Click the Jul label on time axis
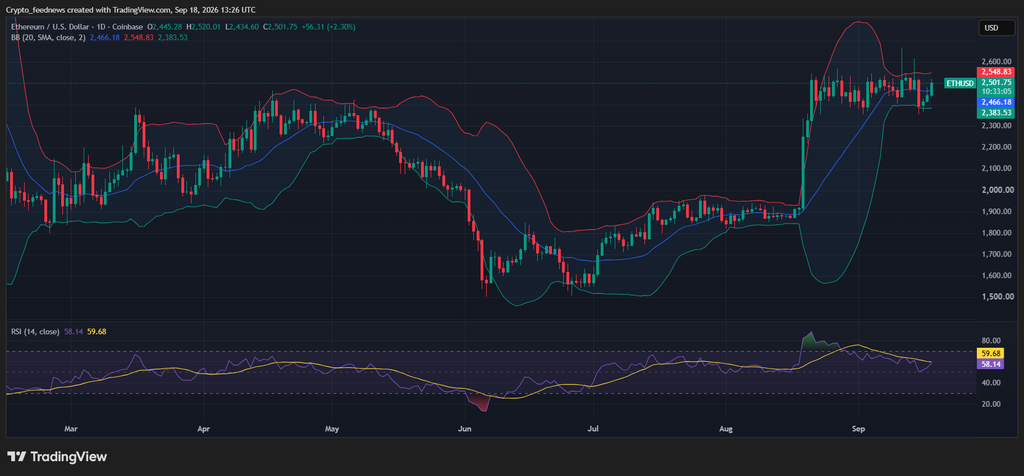Image resolution: width=1024 pixels, height=476 pixels. tap(593, 429)
